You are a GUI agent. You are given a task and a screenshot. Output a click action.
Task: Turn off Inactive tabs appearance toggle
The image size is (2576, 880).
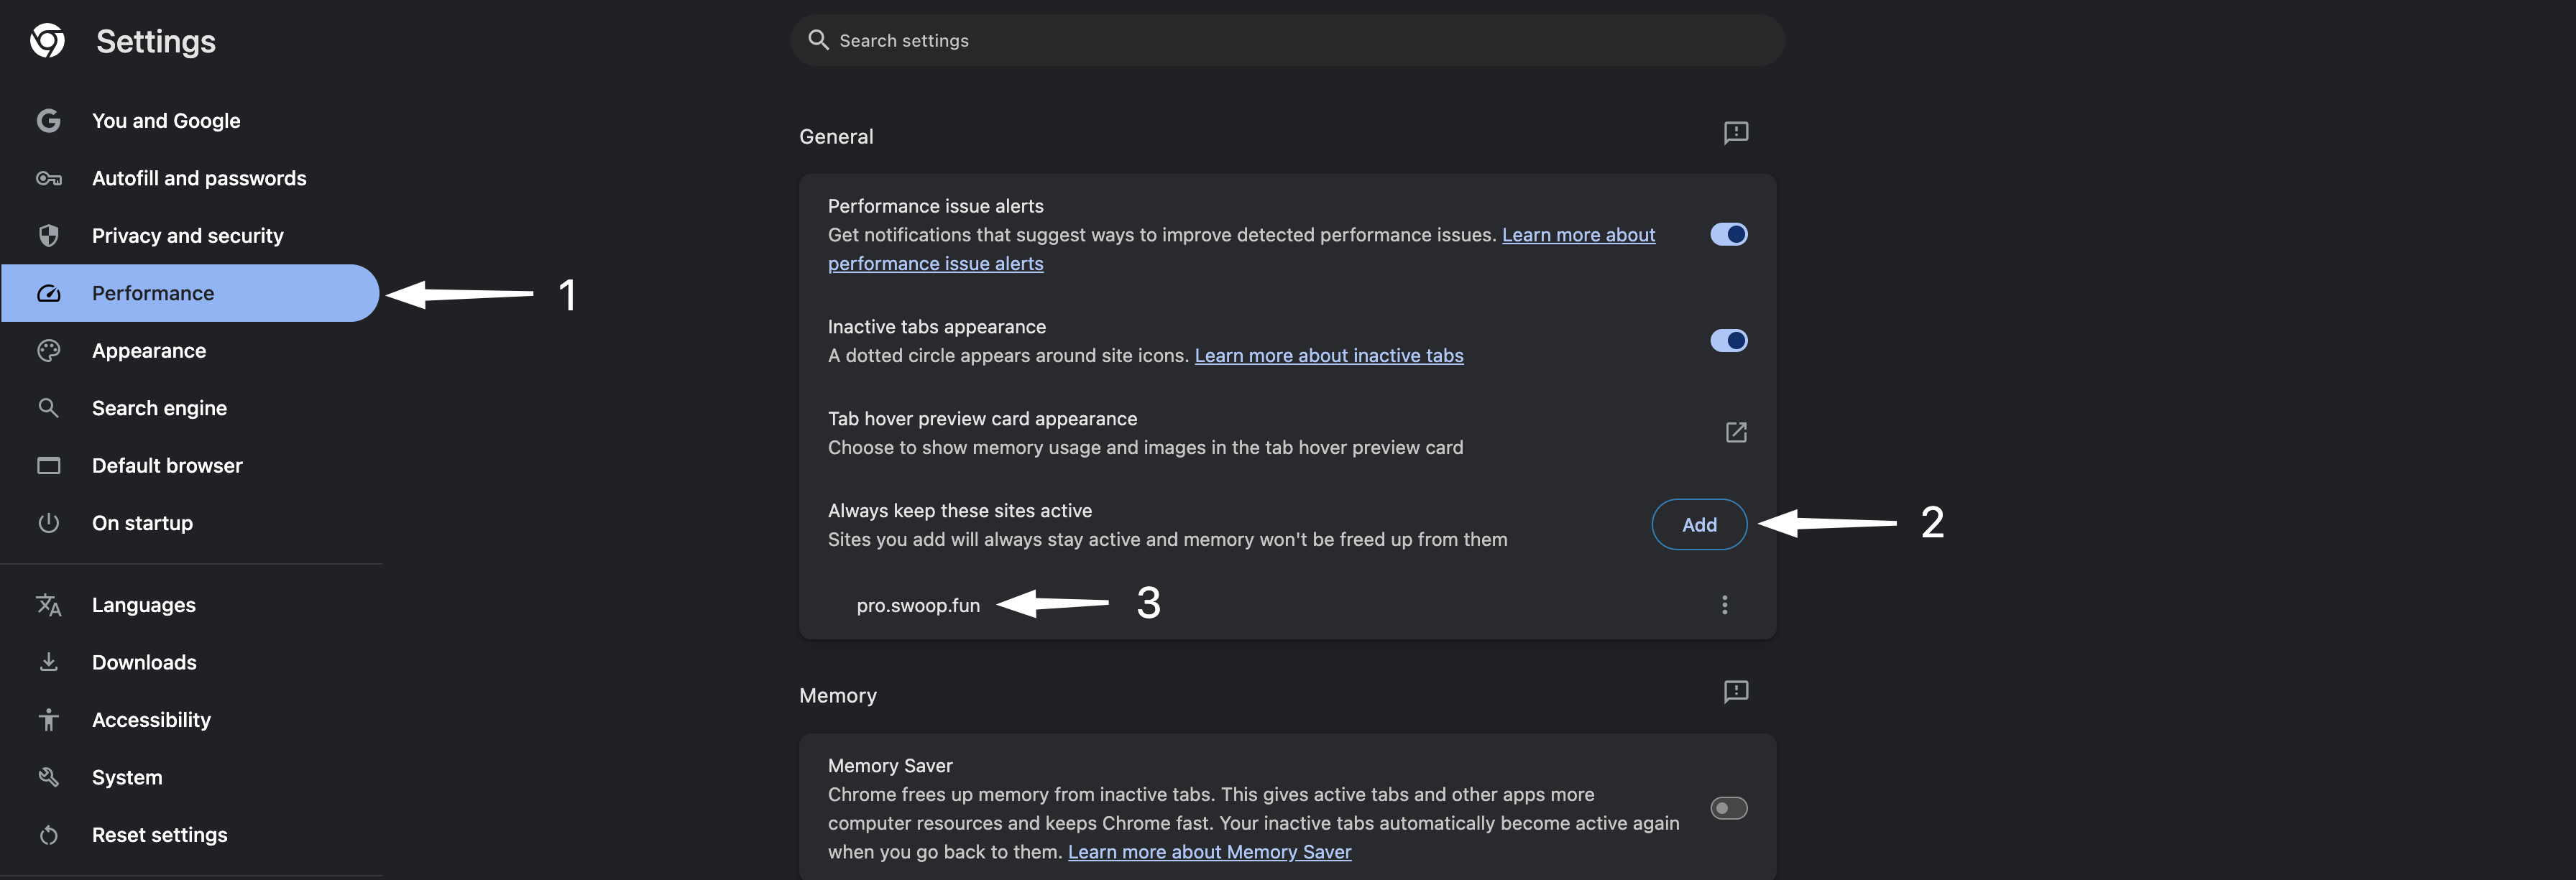tap(1728, 341)
